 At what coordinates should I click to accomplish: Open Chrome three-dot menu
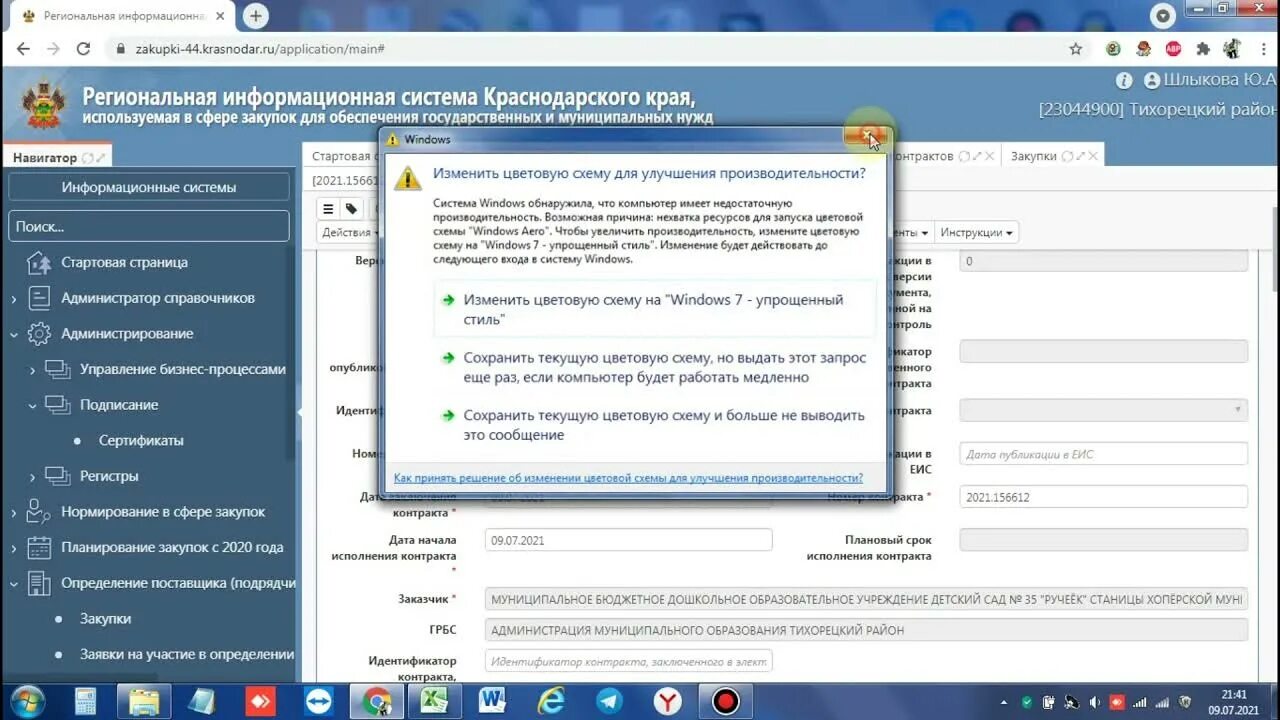click(1264, 48)
